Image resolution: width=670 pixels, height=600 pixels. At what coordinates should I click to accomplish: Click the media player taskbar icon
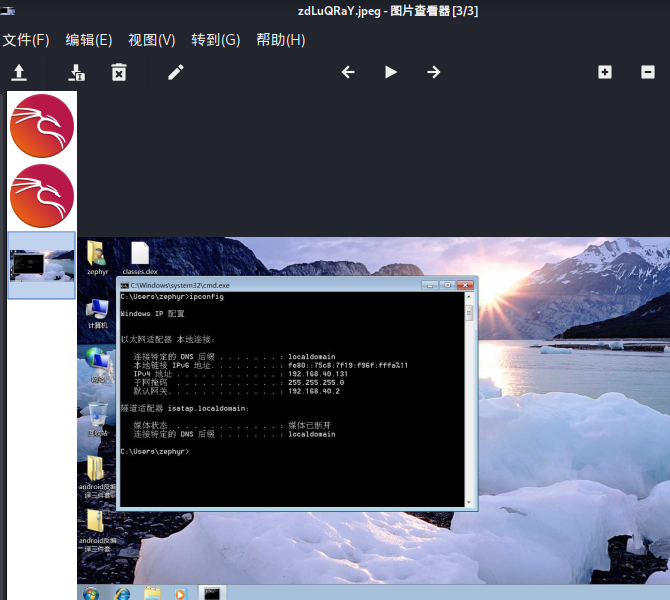click(x=180, y=594)
